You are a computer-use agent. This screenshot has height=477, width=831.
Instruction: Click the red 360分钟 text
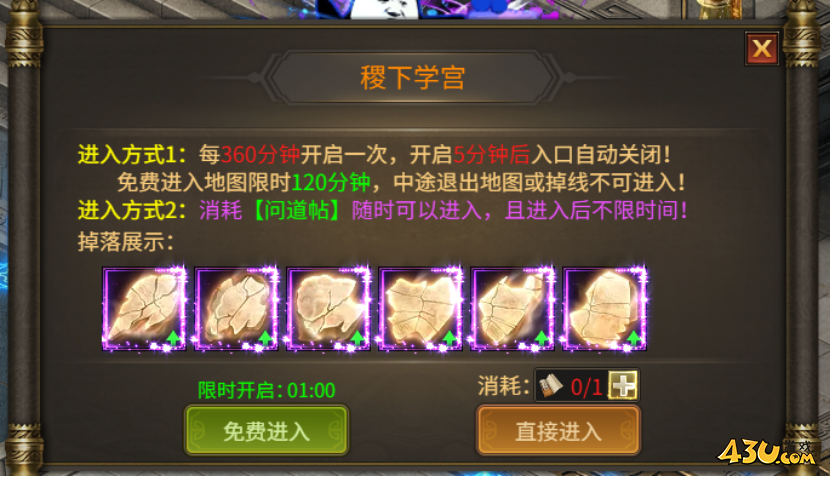click(x=260, y=155)
